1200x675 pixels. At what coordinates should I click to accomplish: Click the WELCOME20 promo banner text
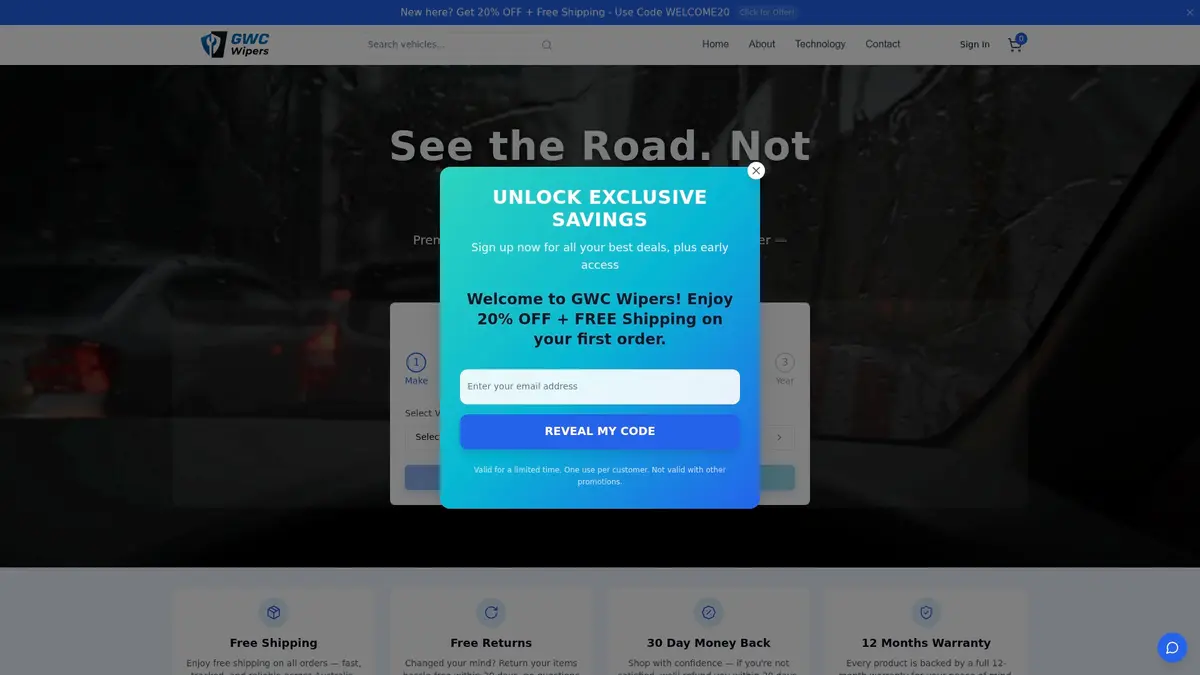(565, 12)
